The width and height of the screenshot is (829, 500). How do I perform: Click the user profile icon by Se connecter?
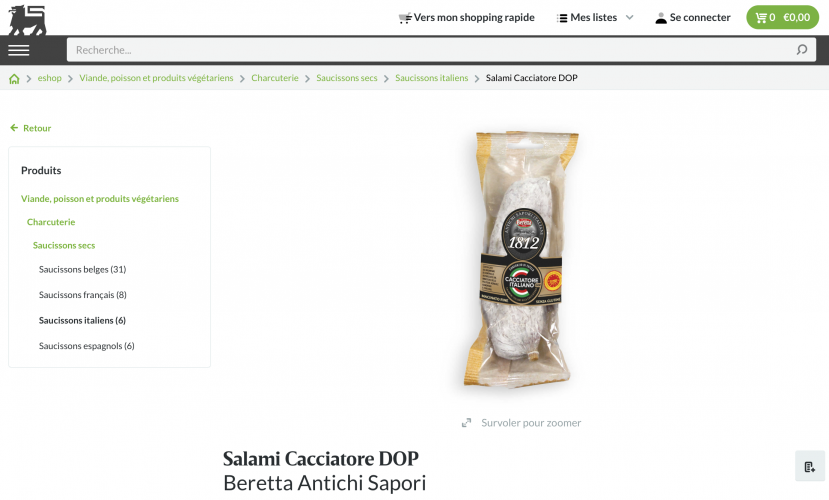[661, 18]
